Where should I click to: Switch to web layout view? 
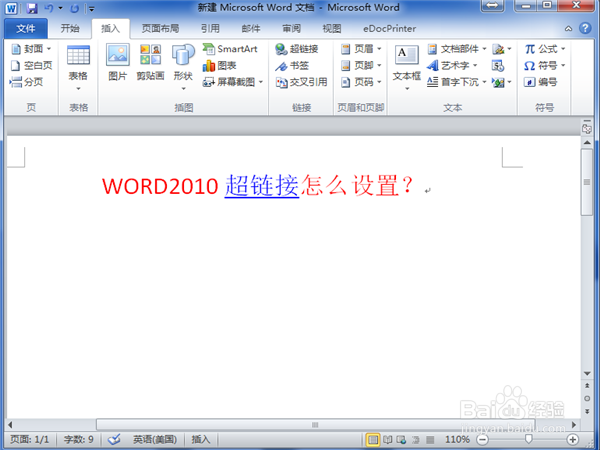tap(401, 440)
